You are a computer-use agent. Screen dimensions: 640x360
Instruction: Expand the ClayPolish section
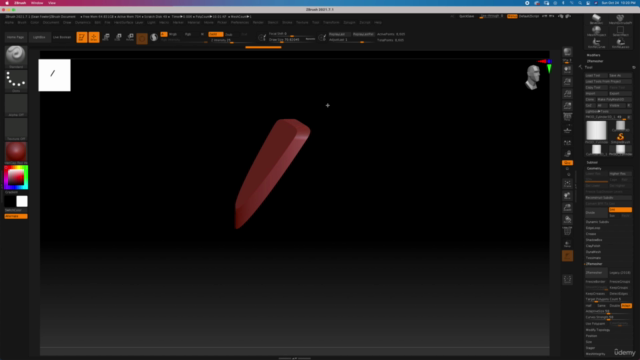[593, 246]
